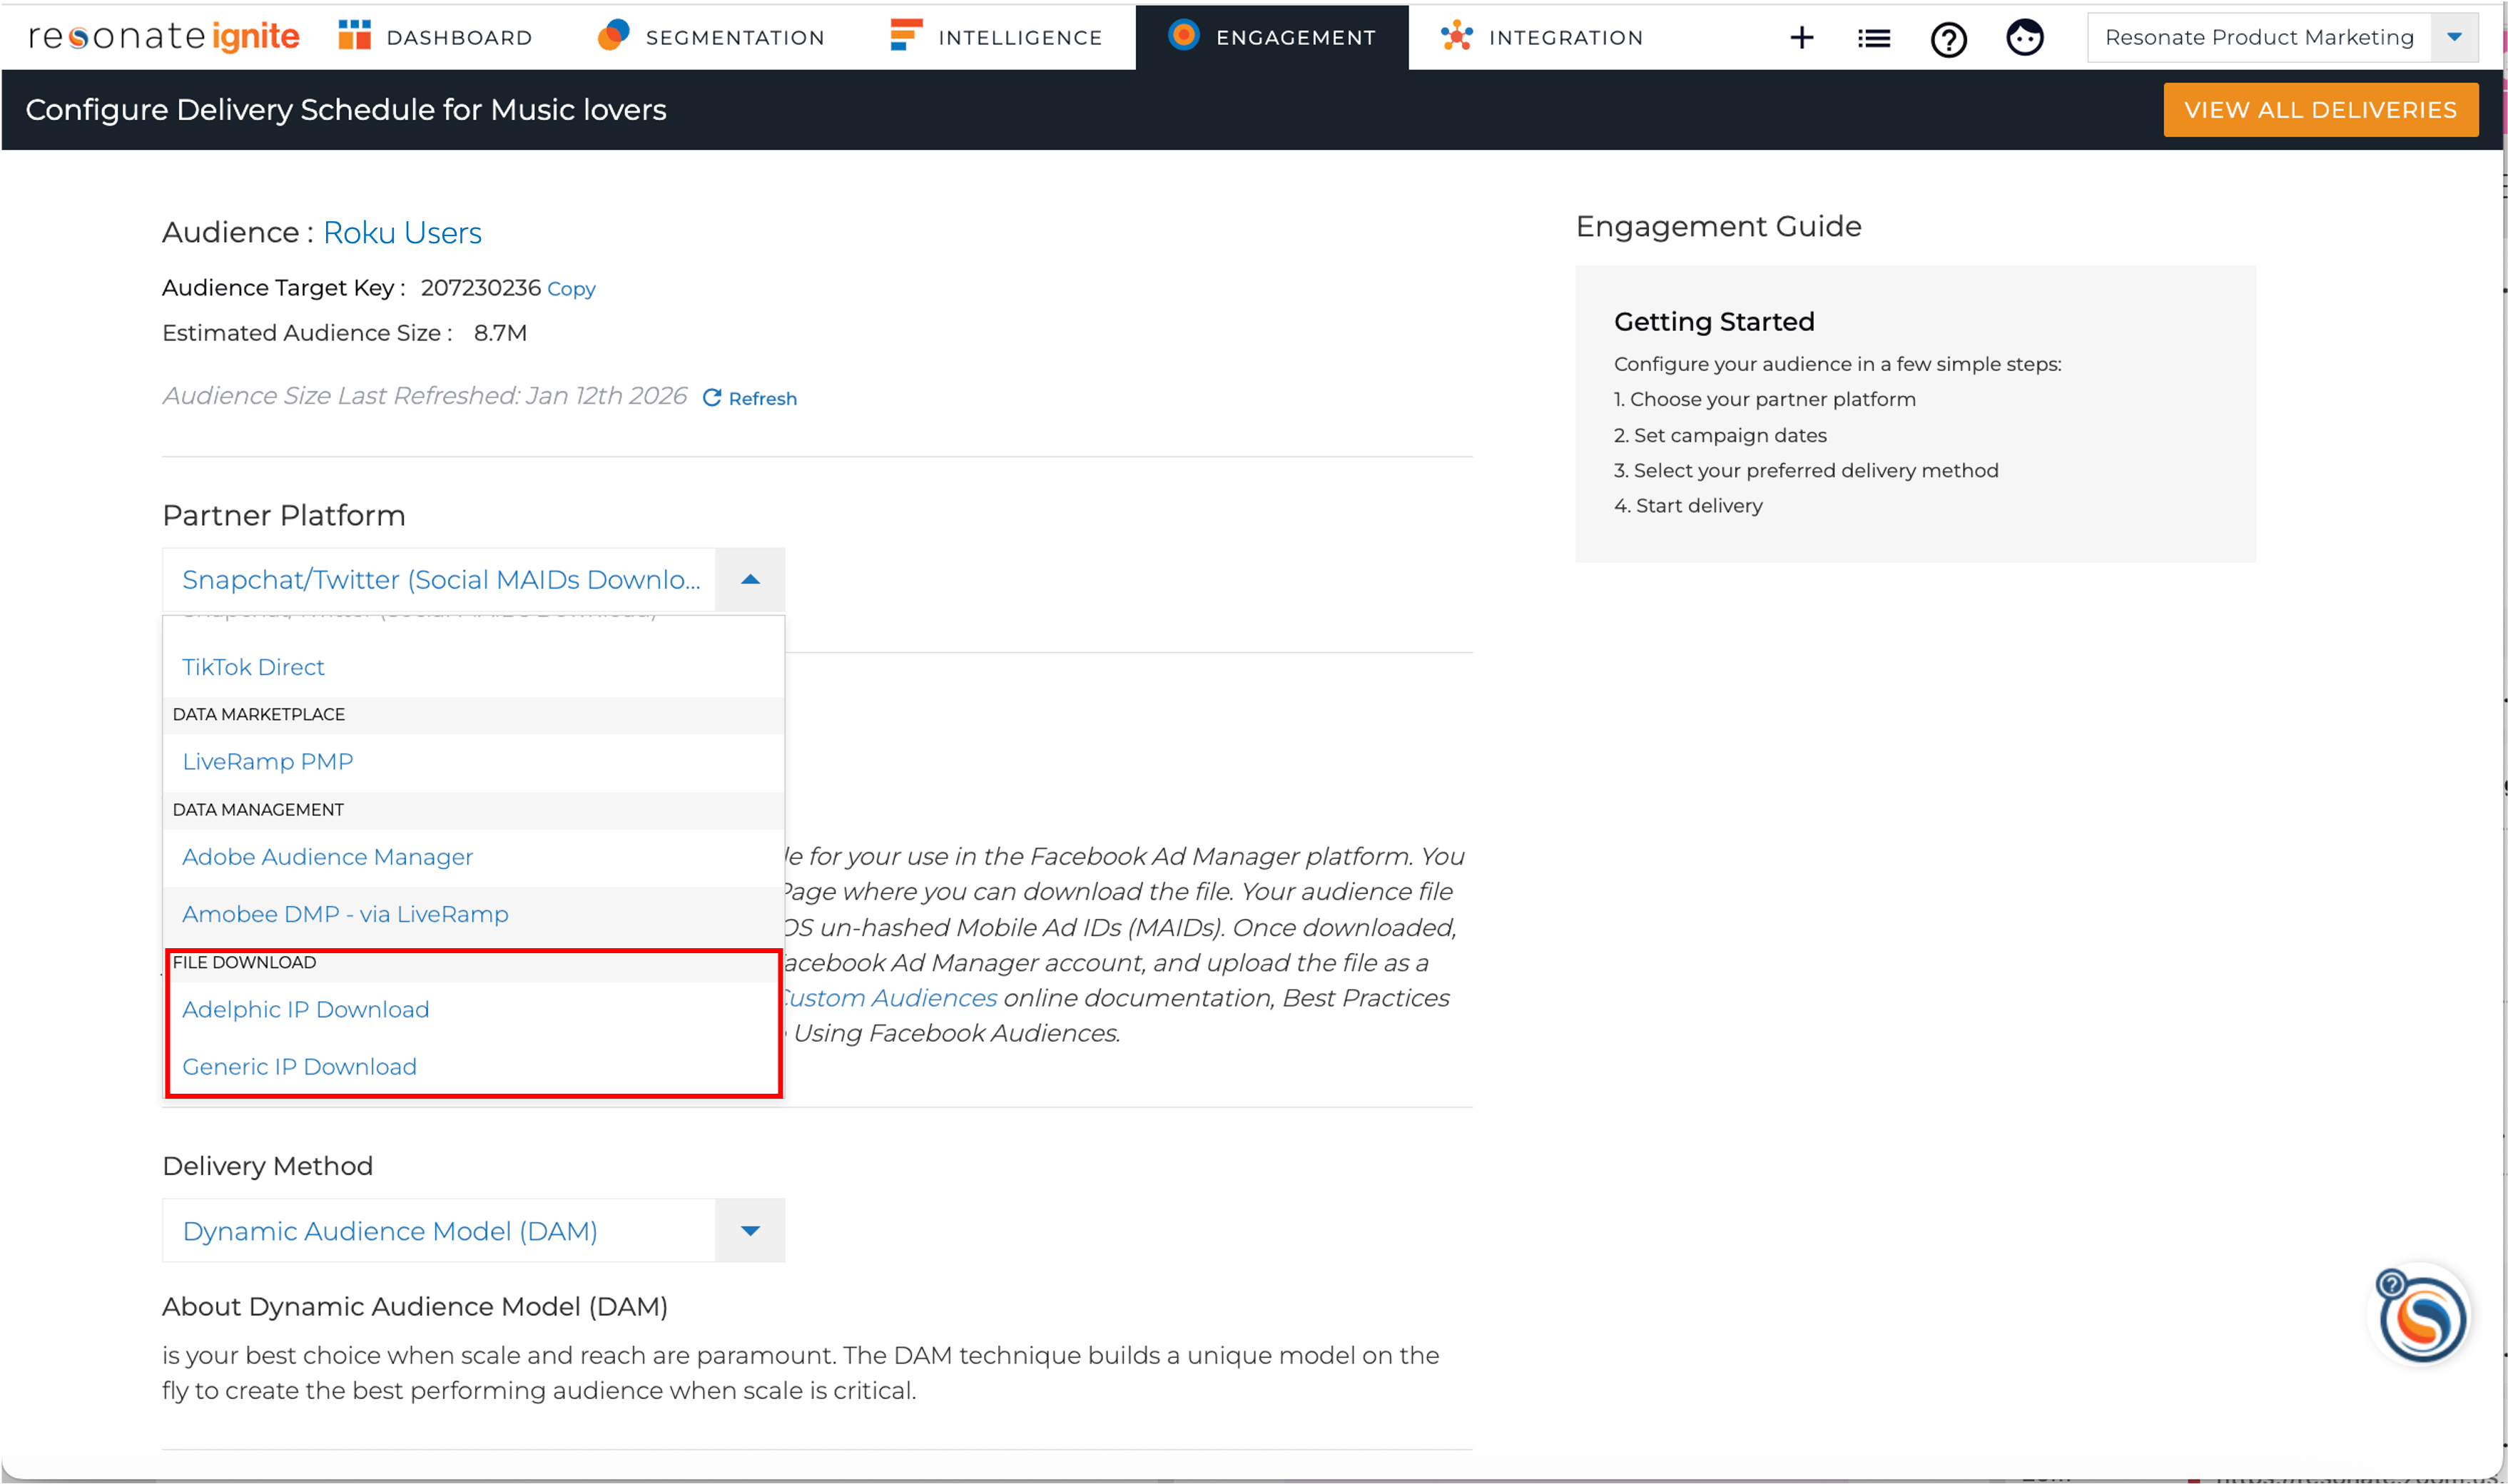Expand the Delivery Method dropdown arrow
This screenshot has height=1484, width=2508.
pyautogui.click(x=750, y=1230)
